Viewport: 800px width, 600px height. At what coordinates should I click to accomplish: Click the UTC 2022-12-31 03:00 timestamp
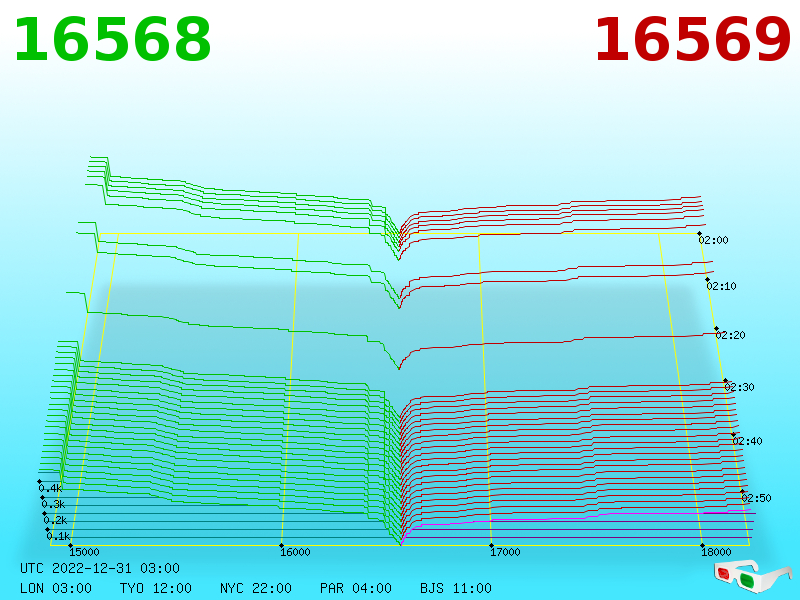[x=100, y=568]
